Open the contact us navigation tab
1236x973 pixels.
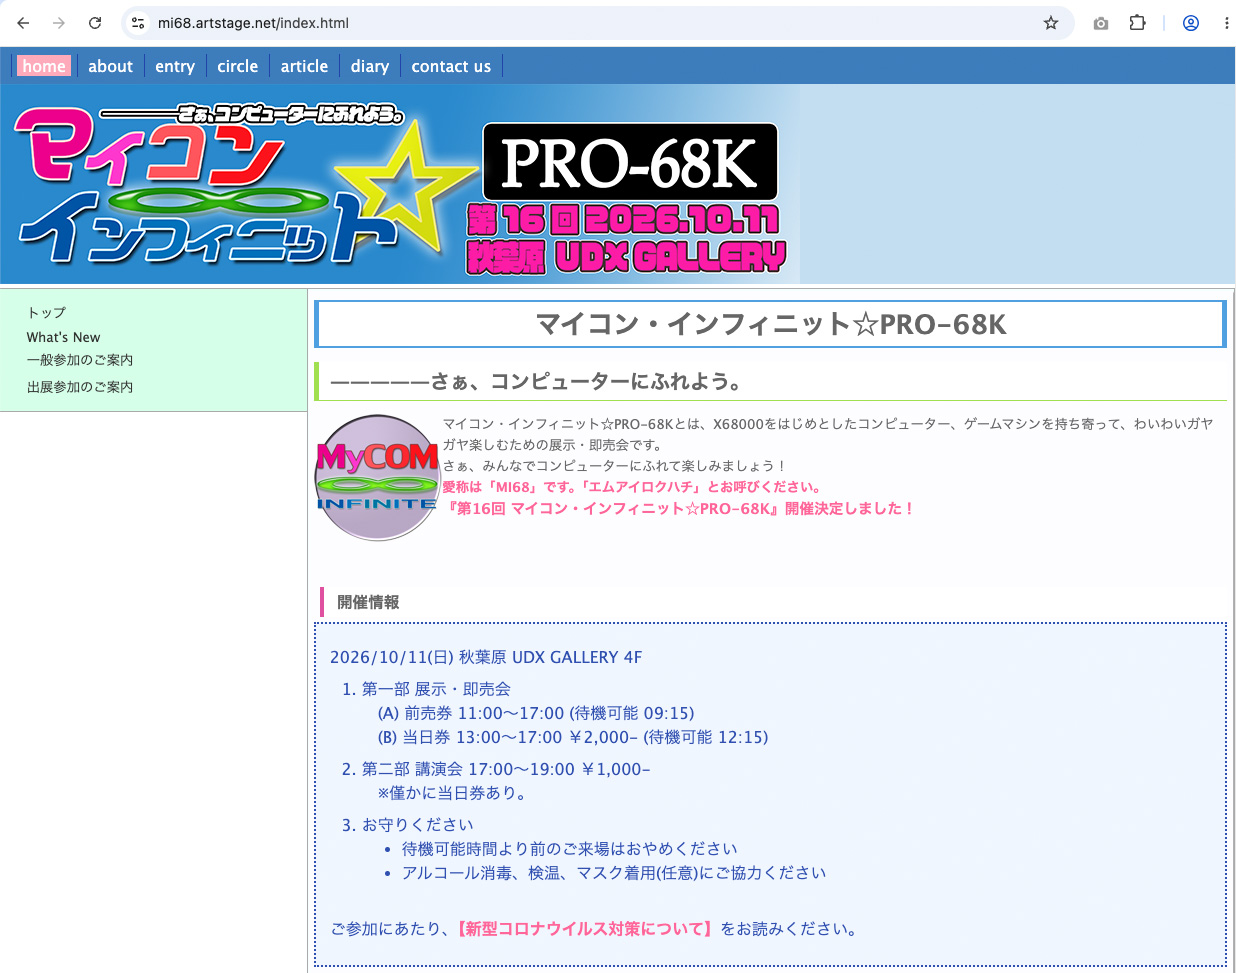(451, 66)
